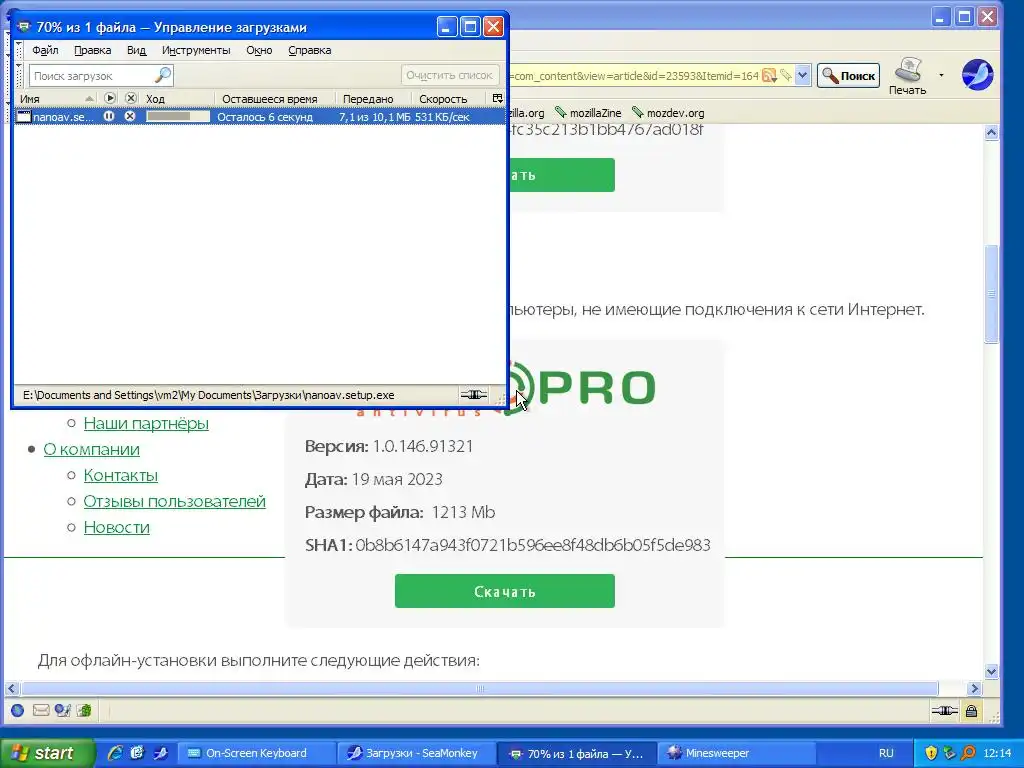Open the Окно menu
Viewport: 1024px width, 768px height.
click(x=259, y=50)
